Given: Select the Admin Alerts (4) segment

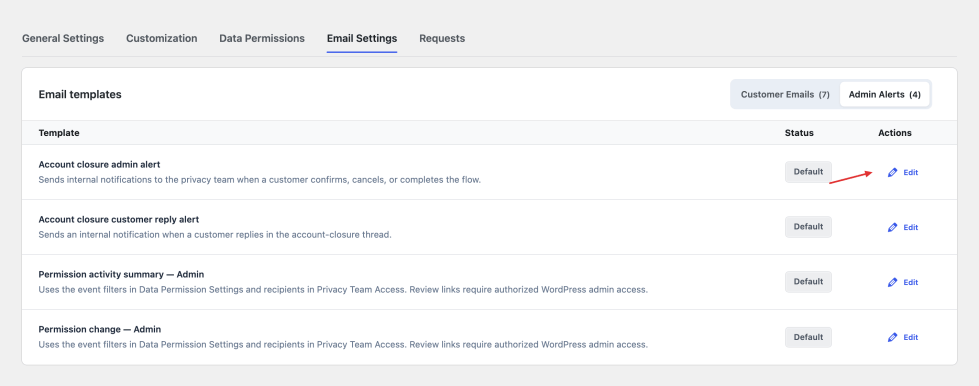Looking at the screenshot, I should [x=885, y=94].
